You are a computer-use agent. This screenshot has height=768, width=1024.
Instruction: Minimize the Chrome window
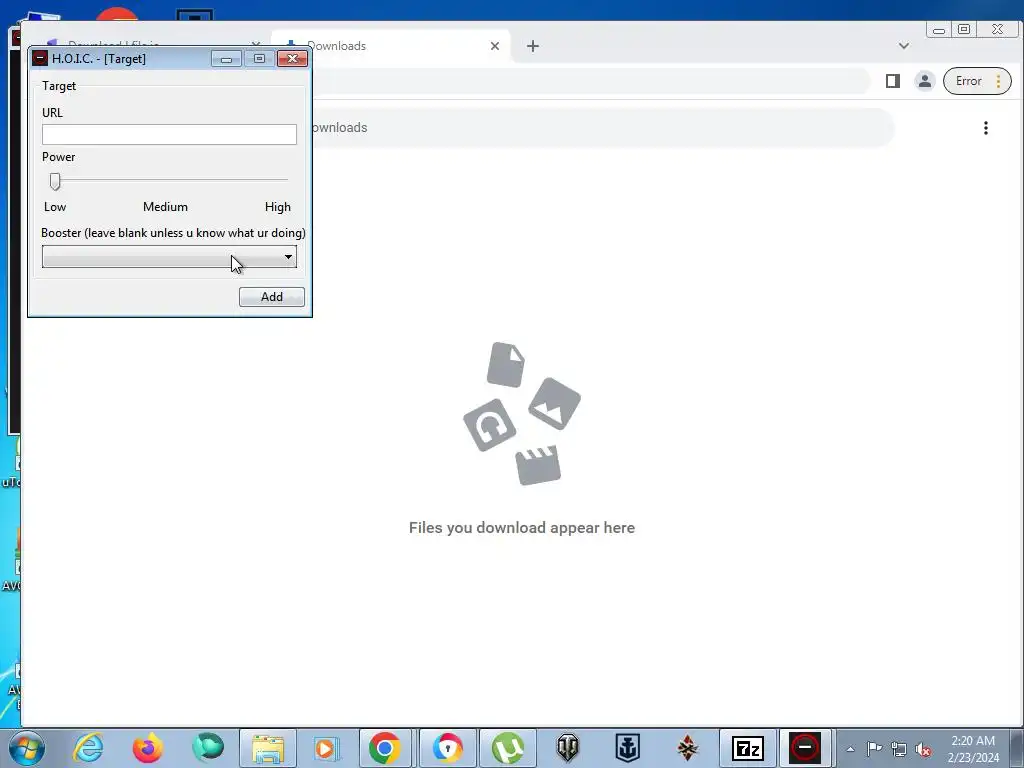click(x=938, y=29)
